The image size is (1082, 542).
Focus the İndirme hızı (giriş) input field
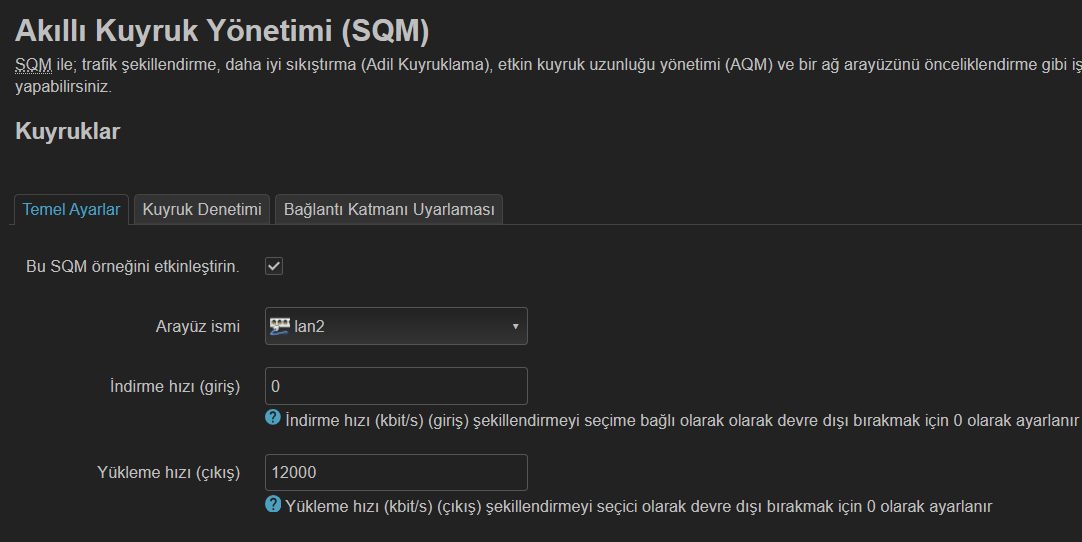point(396,386)
